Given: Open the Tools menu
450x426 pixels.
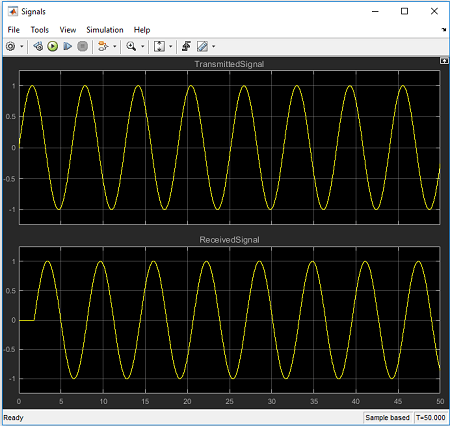Looking at the screenshot, I should coord(40,30).
